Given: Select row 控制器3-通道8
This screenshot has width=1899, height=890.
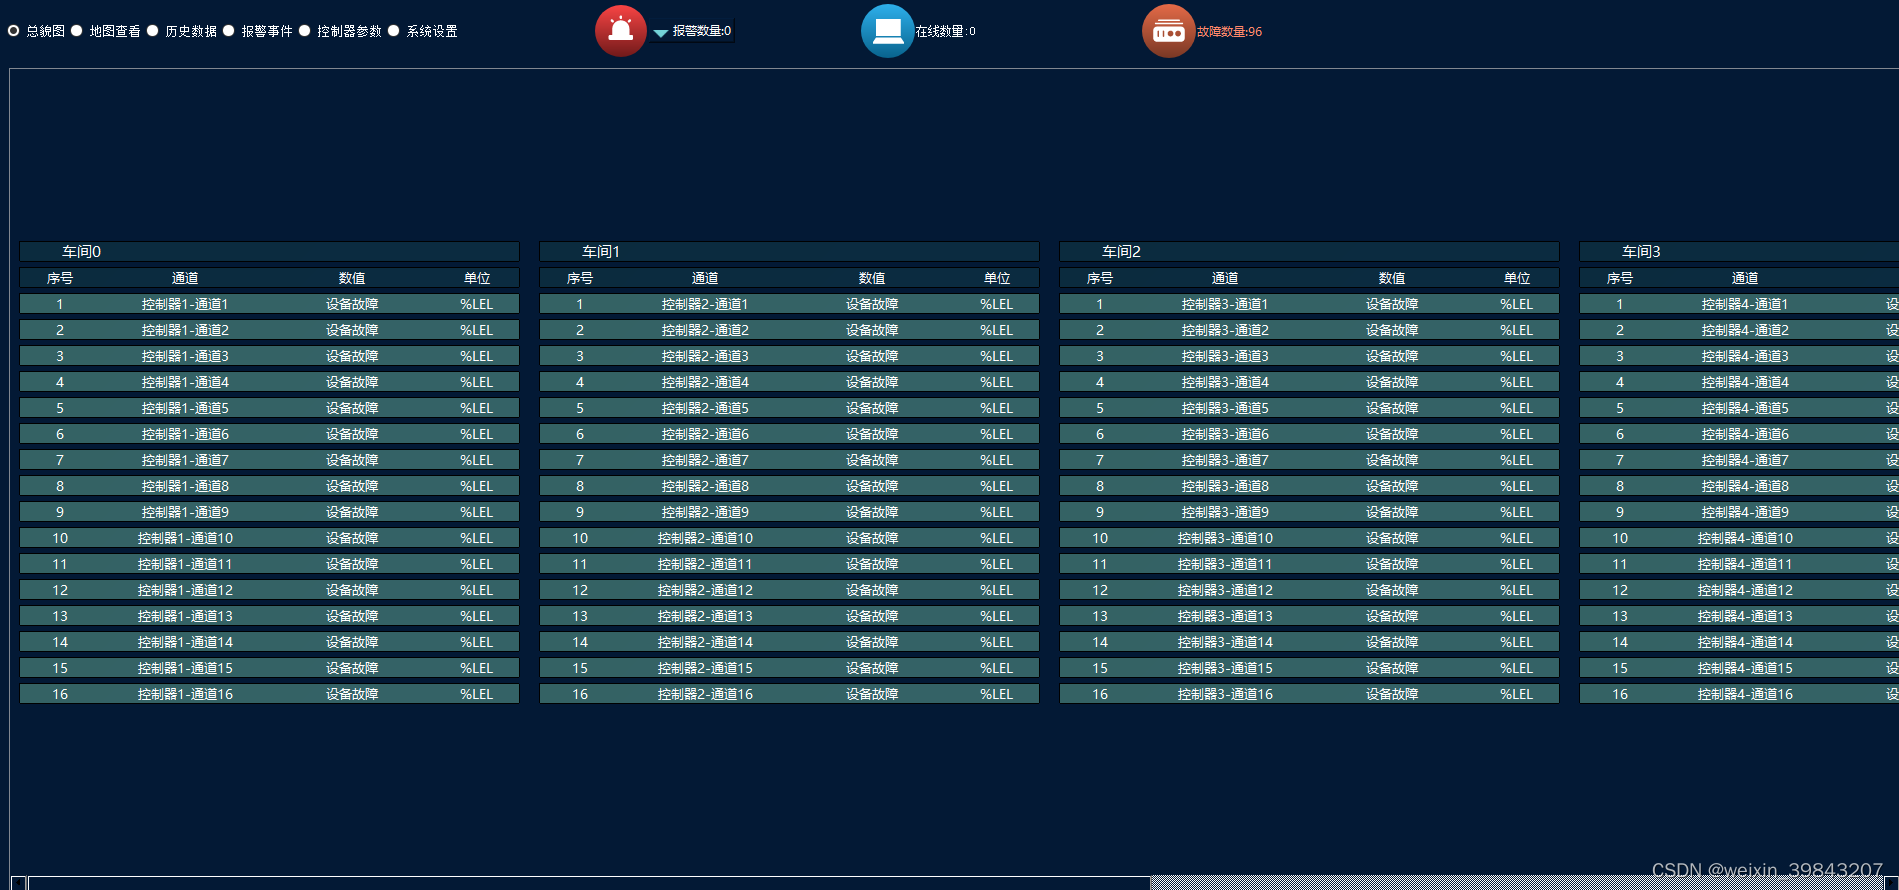Looking at the screenshot, I should 1309,486.
